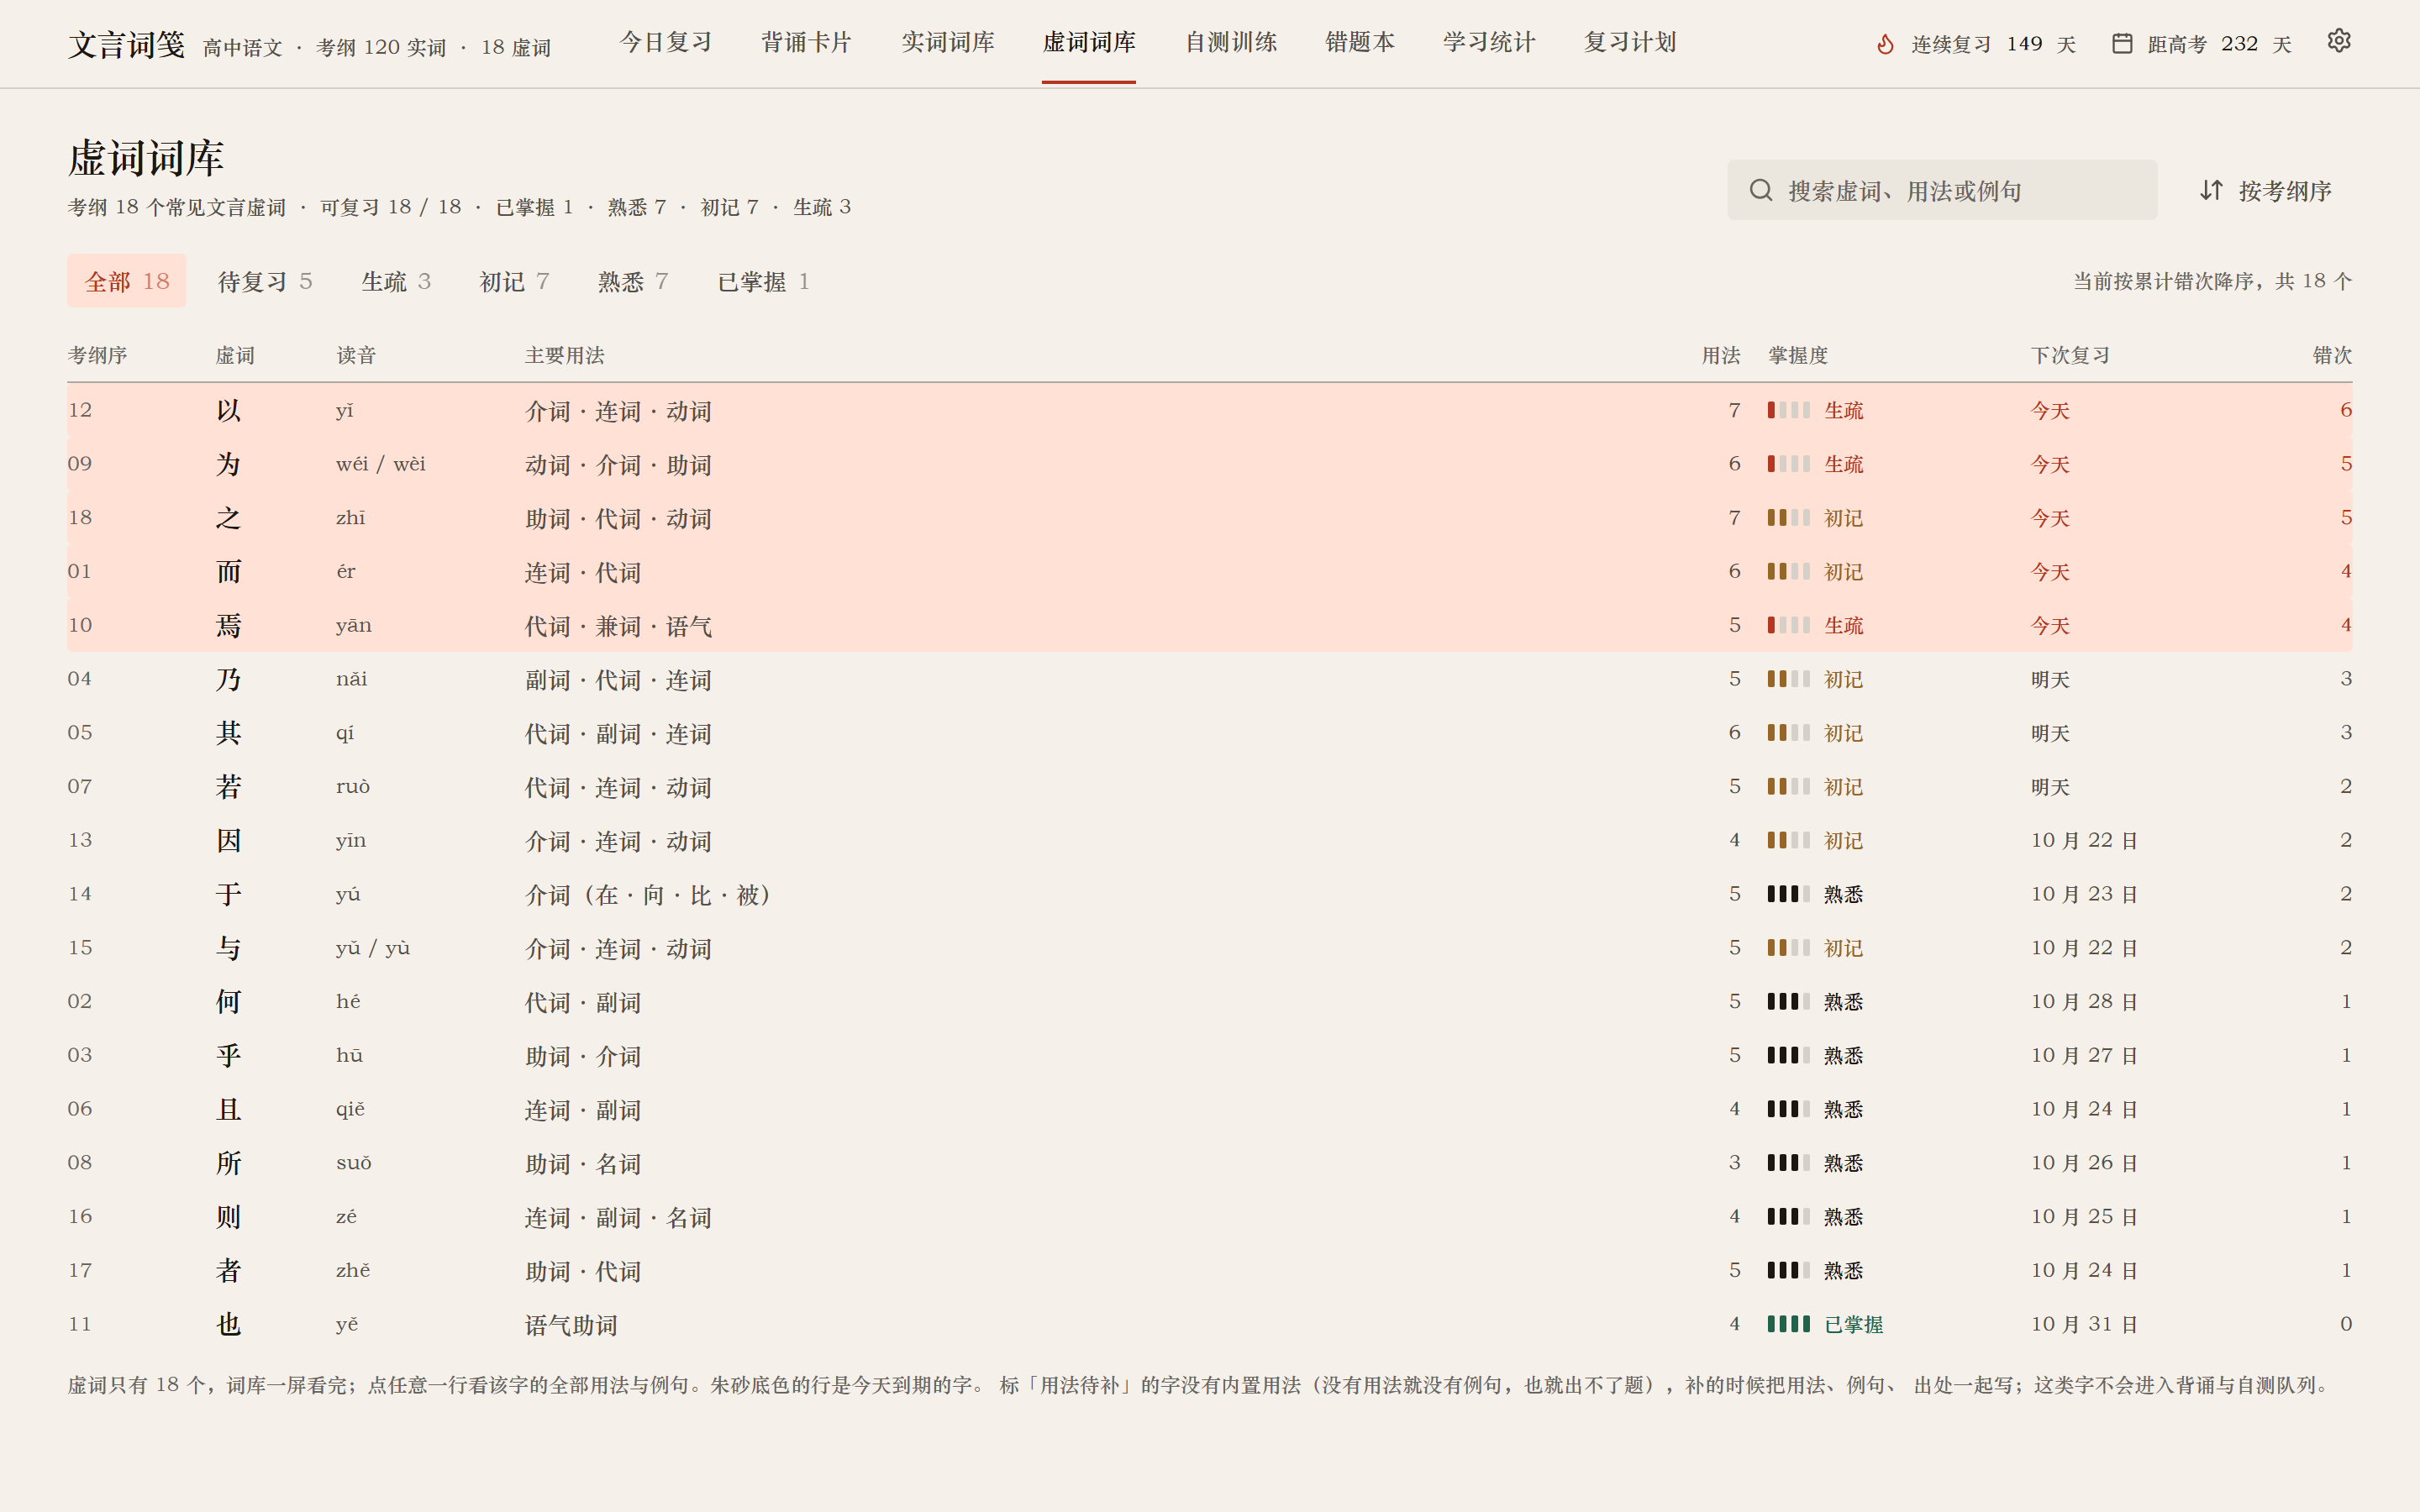Click the 考纲序 column header

pyautogui.click(x=97, y=355)
